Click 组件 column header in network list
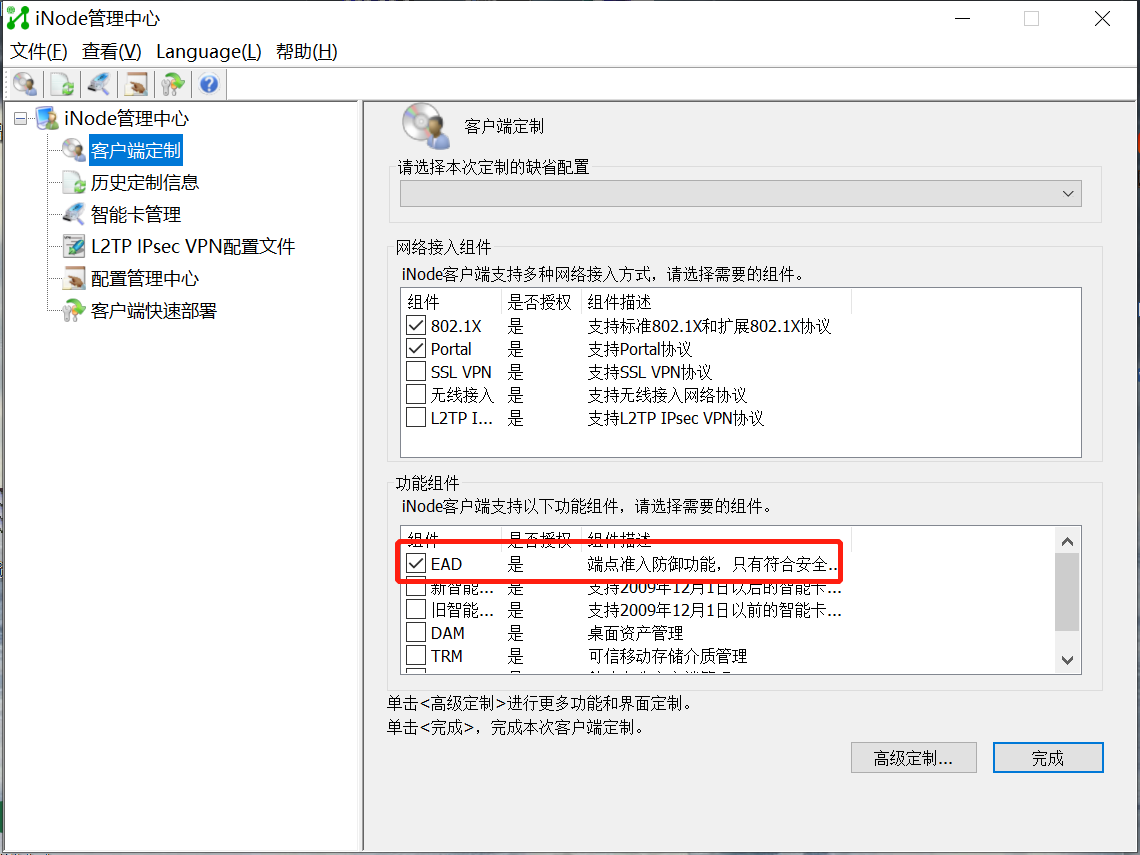This screenshot has height=855, width=1140. (451, 302)
